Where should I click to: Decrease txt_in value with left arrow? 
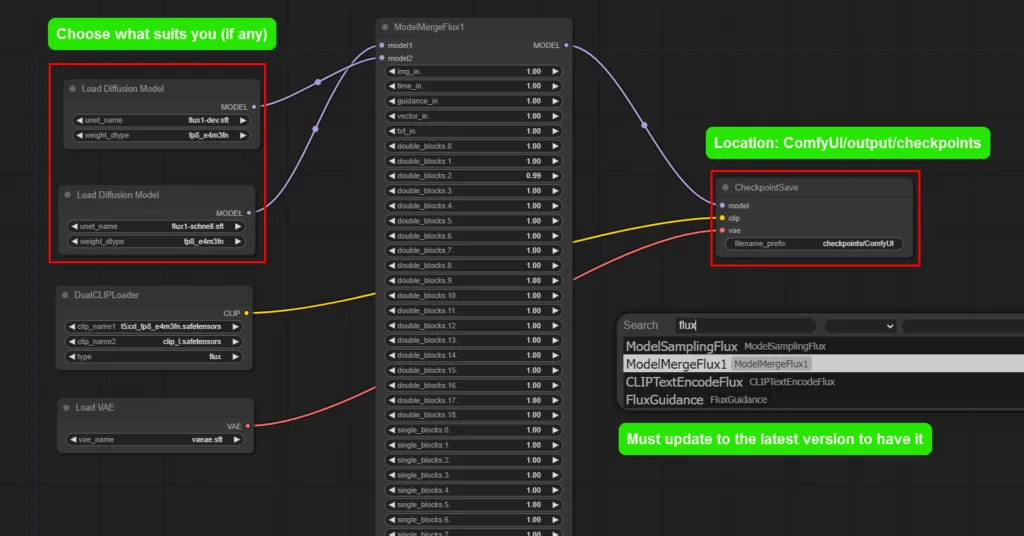[x=392, y=131]
